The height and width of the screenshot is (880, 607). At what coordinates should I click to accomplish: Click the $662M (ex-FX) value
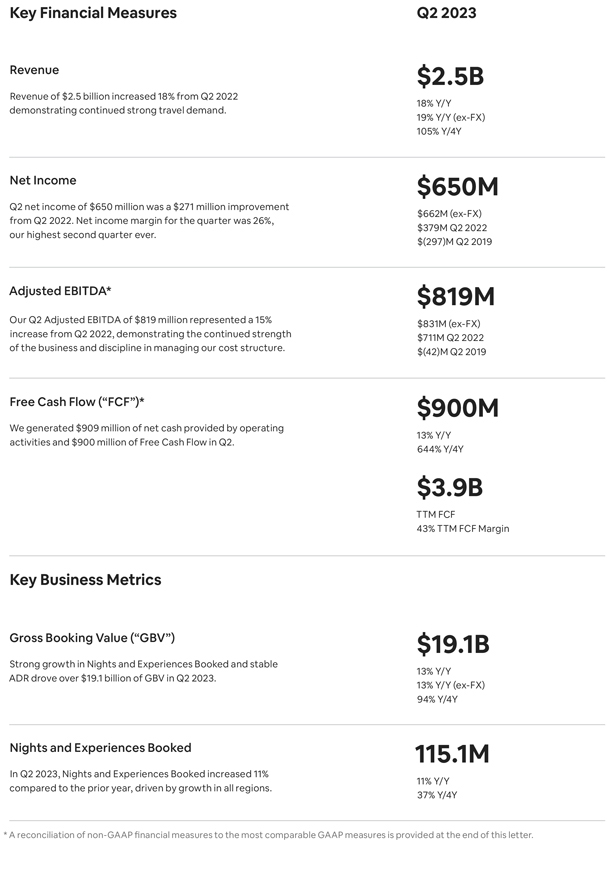[x=449, y=213]
